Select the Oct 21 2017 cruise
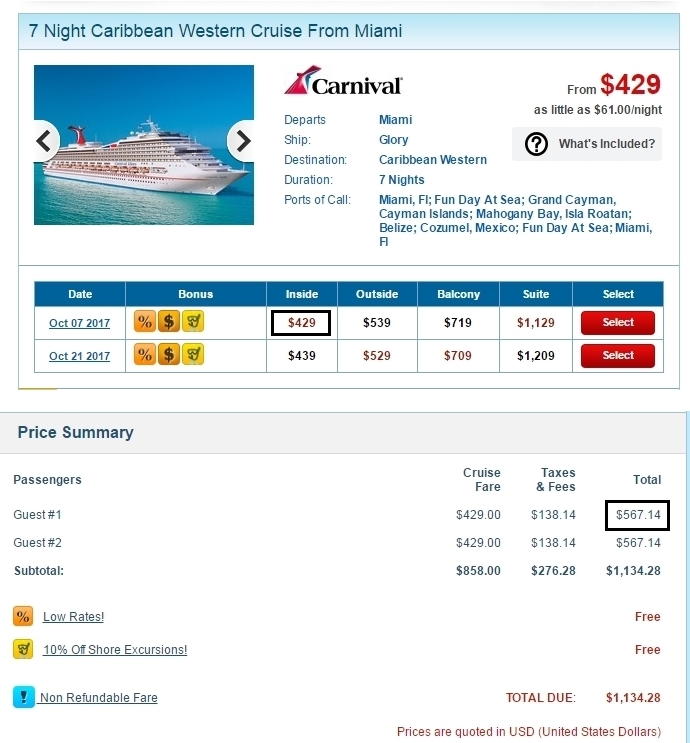 [617, 356]
